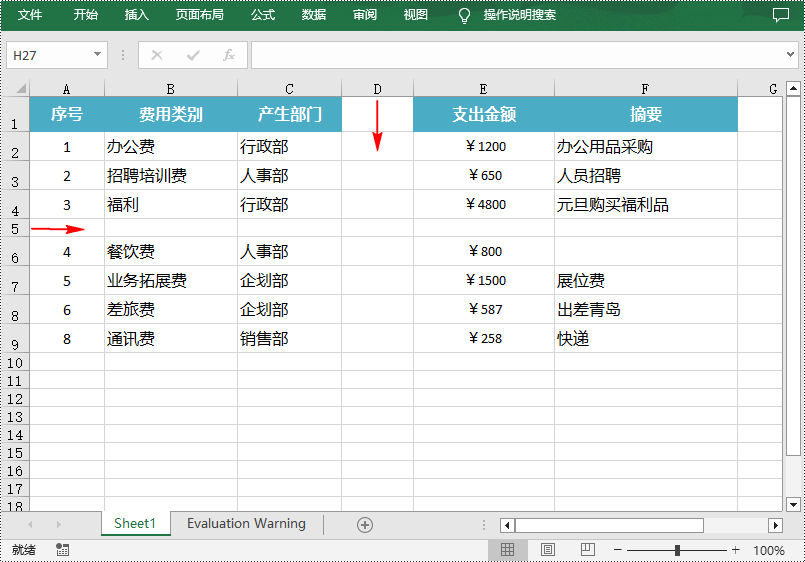This screenshot has width=805, height=562.
Task: Click the vertical scrollbar thumb
Action: click(793, 276)
